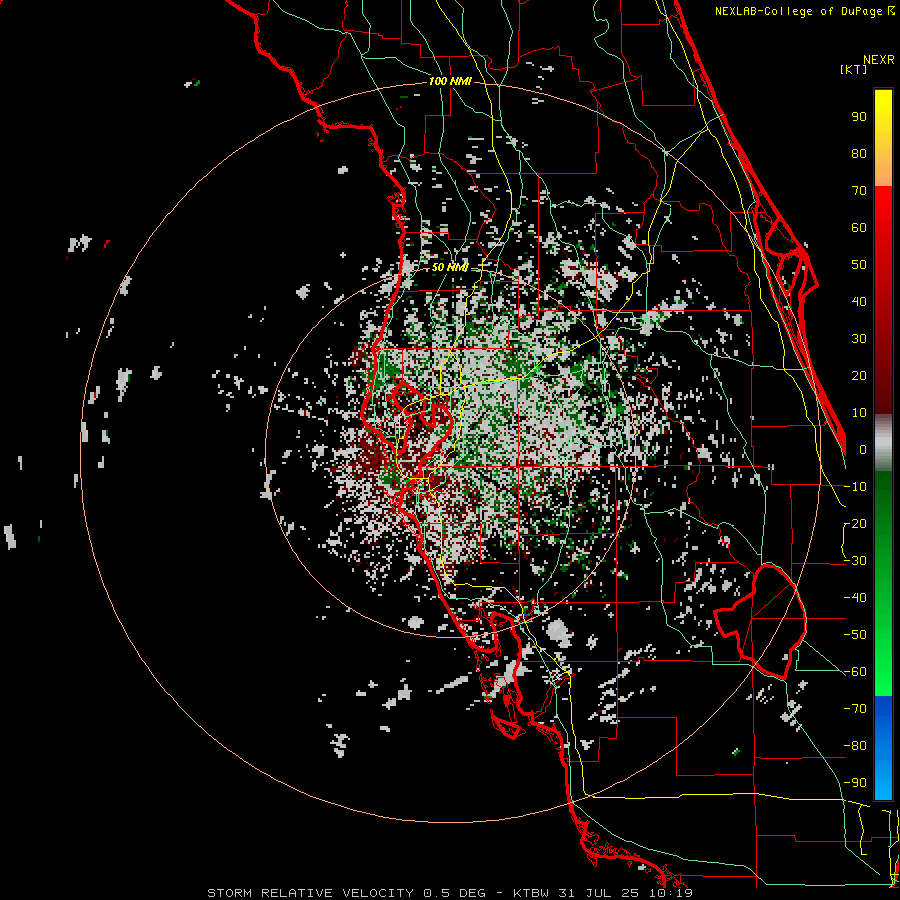
Task: Click the positive 80 knots scale label
Action: point(859,154)
